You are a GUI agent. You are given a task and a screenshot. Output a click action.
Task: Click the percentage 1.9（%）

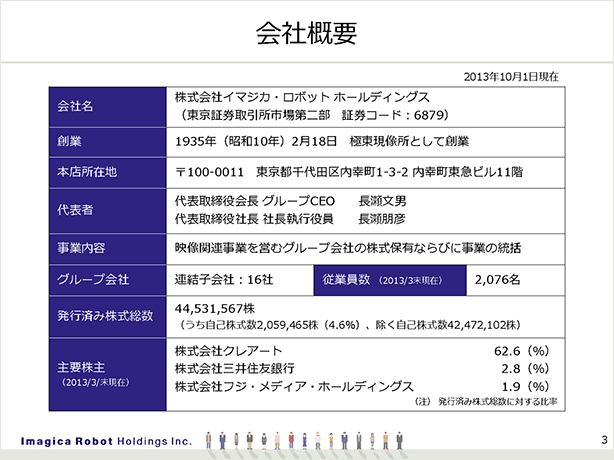[x=526, y=387]
